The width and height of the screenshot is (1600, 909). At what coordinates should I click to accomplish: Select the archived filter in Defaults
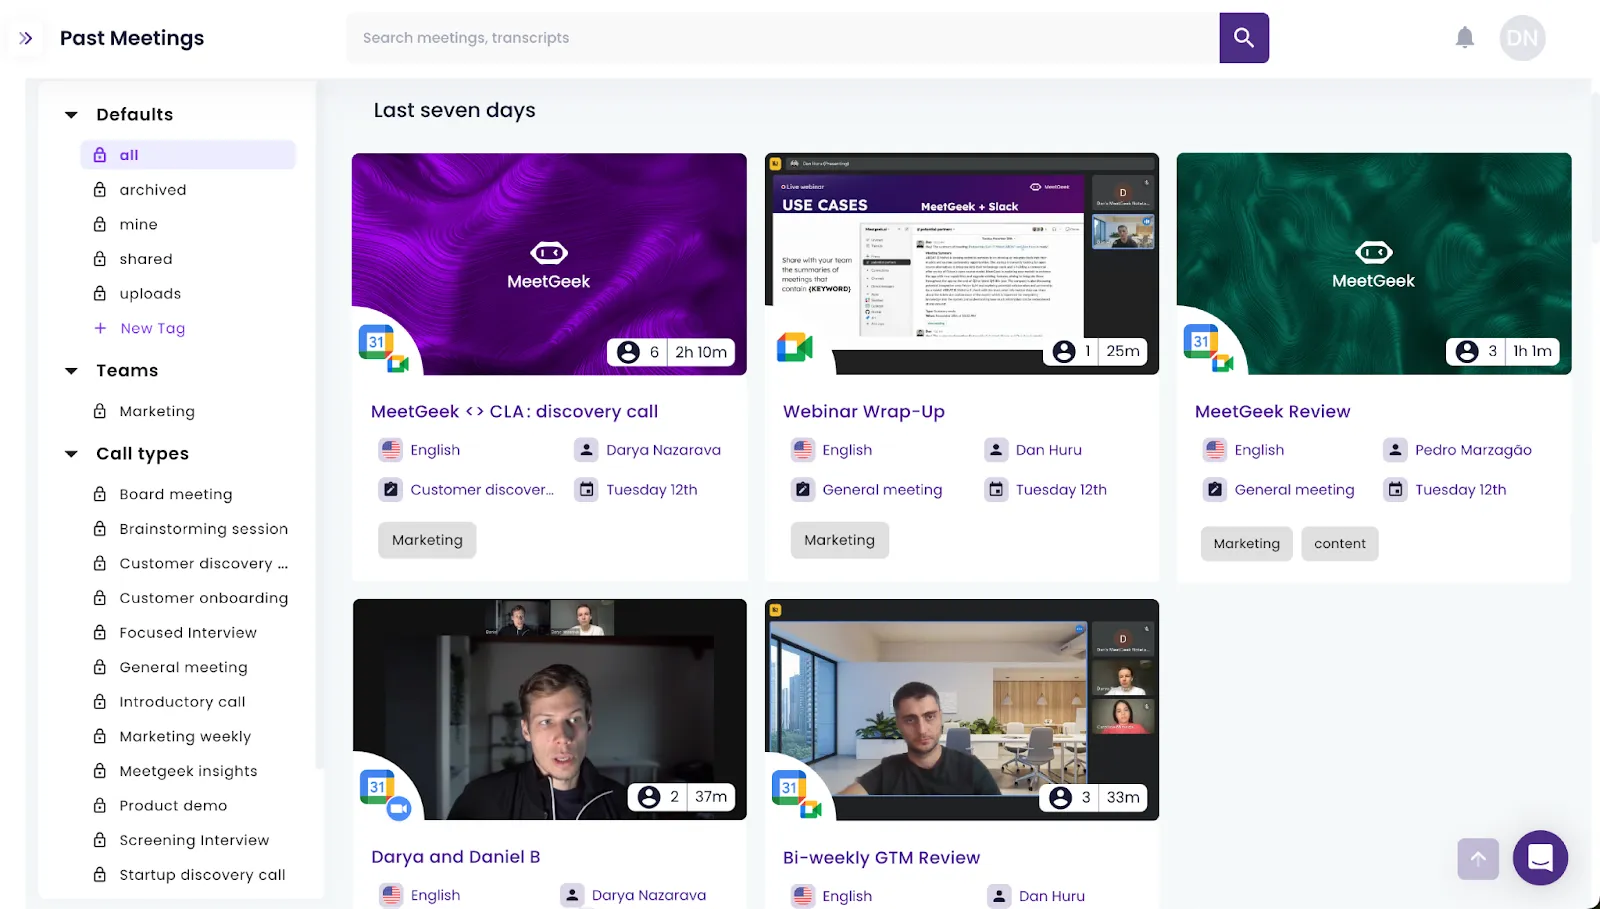(x=152, y=189)
